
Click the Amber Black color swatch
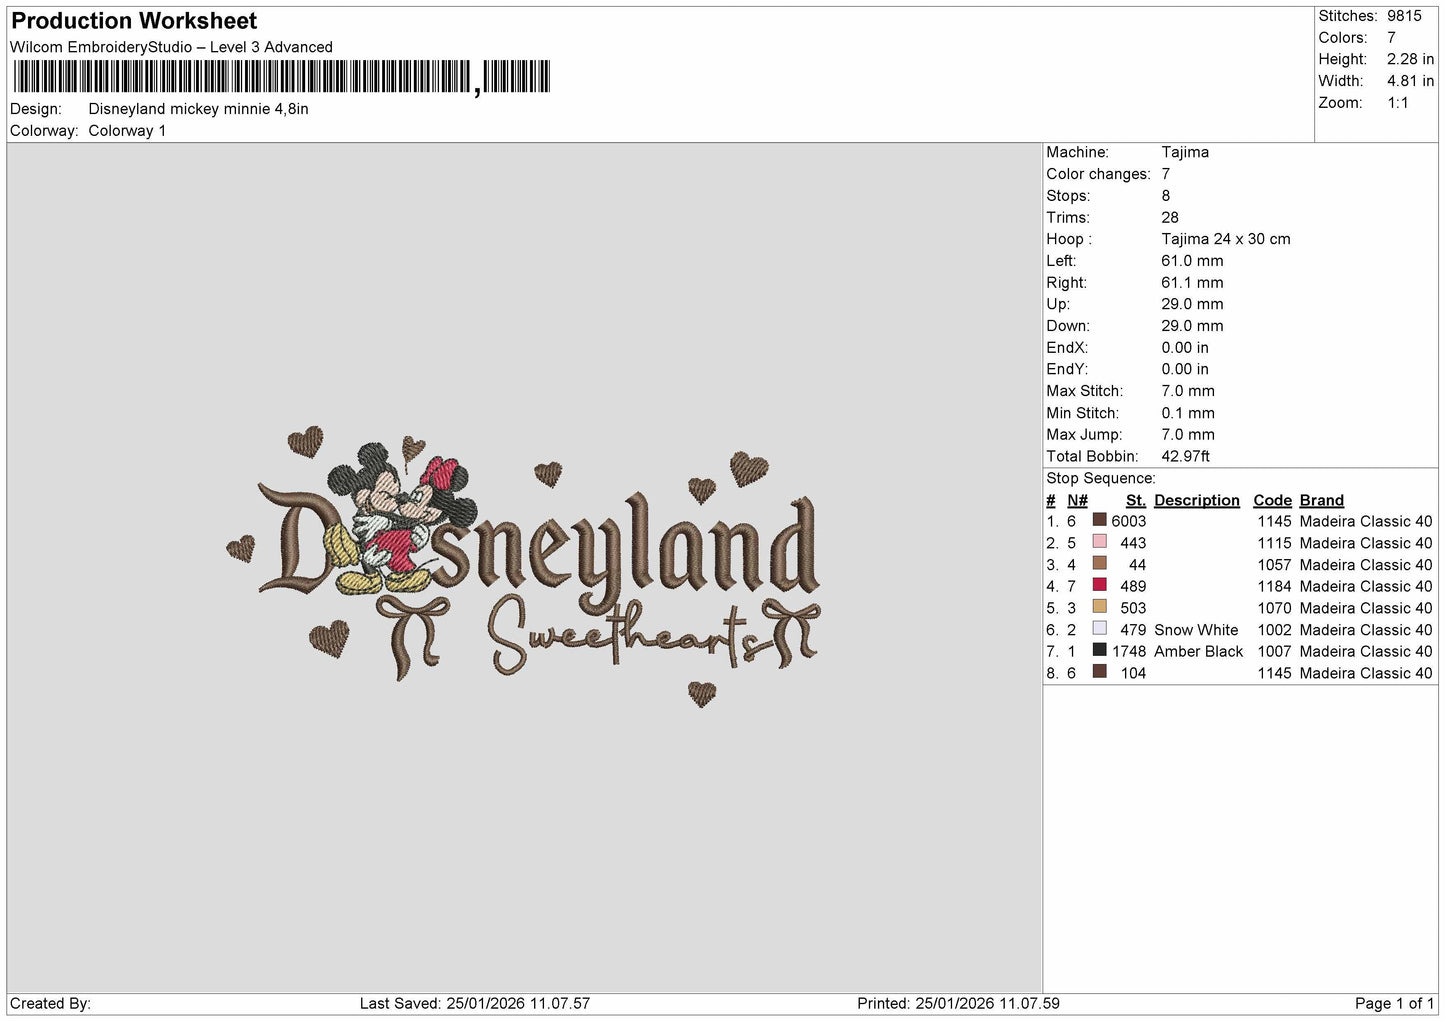[x=1100, y=650]
